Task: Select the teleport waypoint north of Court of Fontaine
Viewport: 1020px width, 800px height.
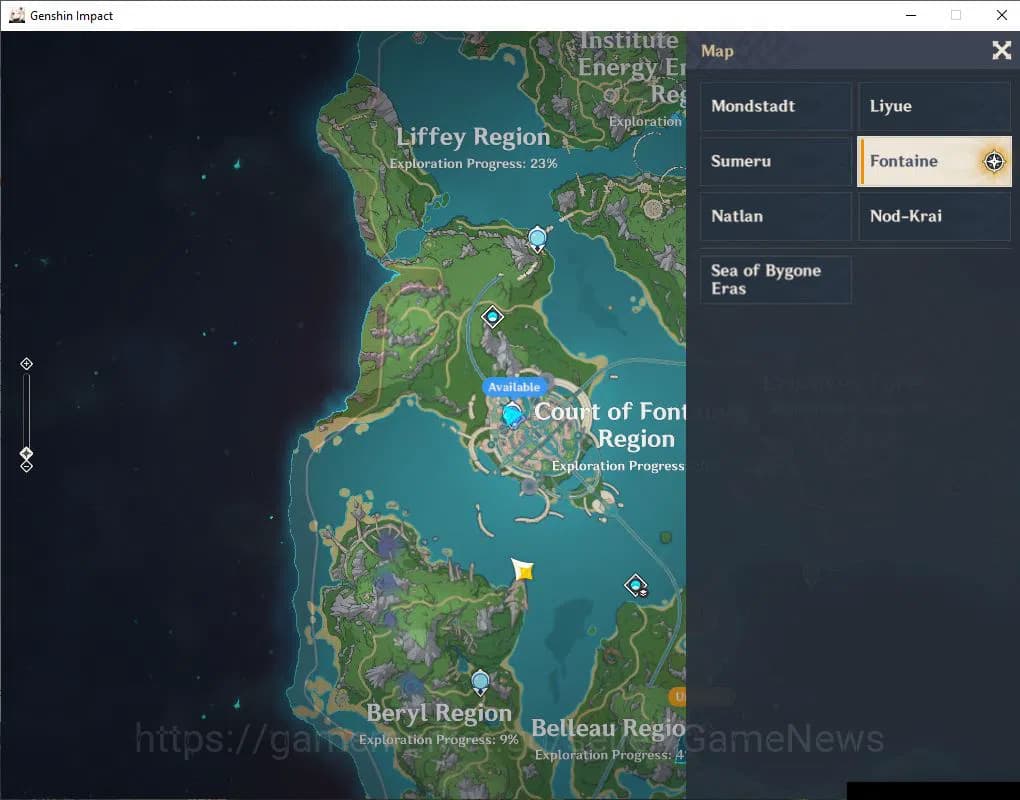Action: [492, 317]
